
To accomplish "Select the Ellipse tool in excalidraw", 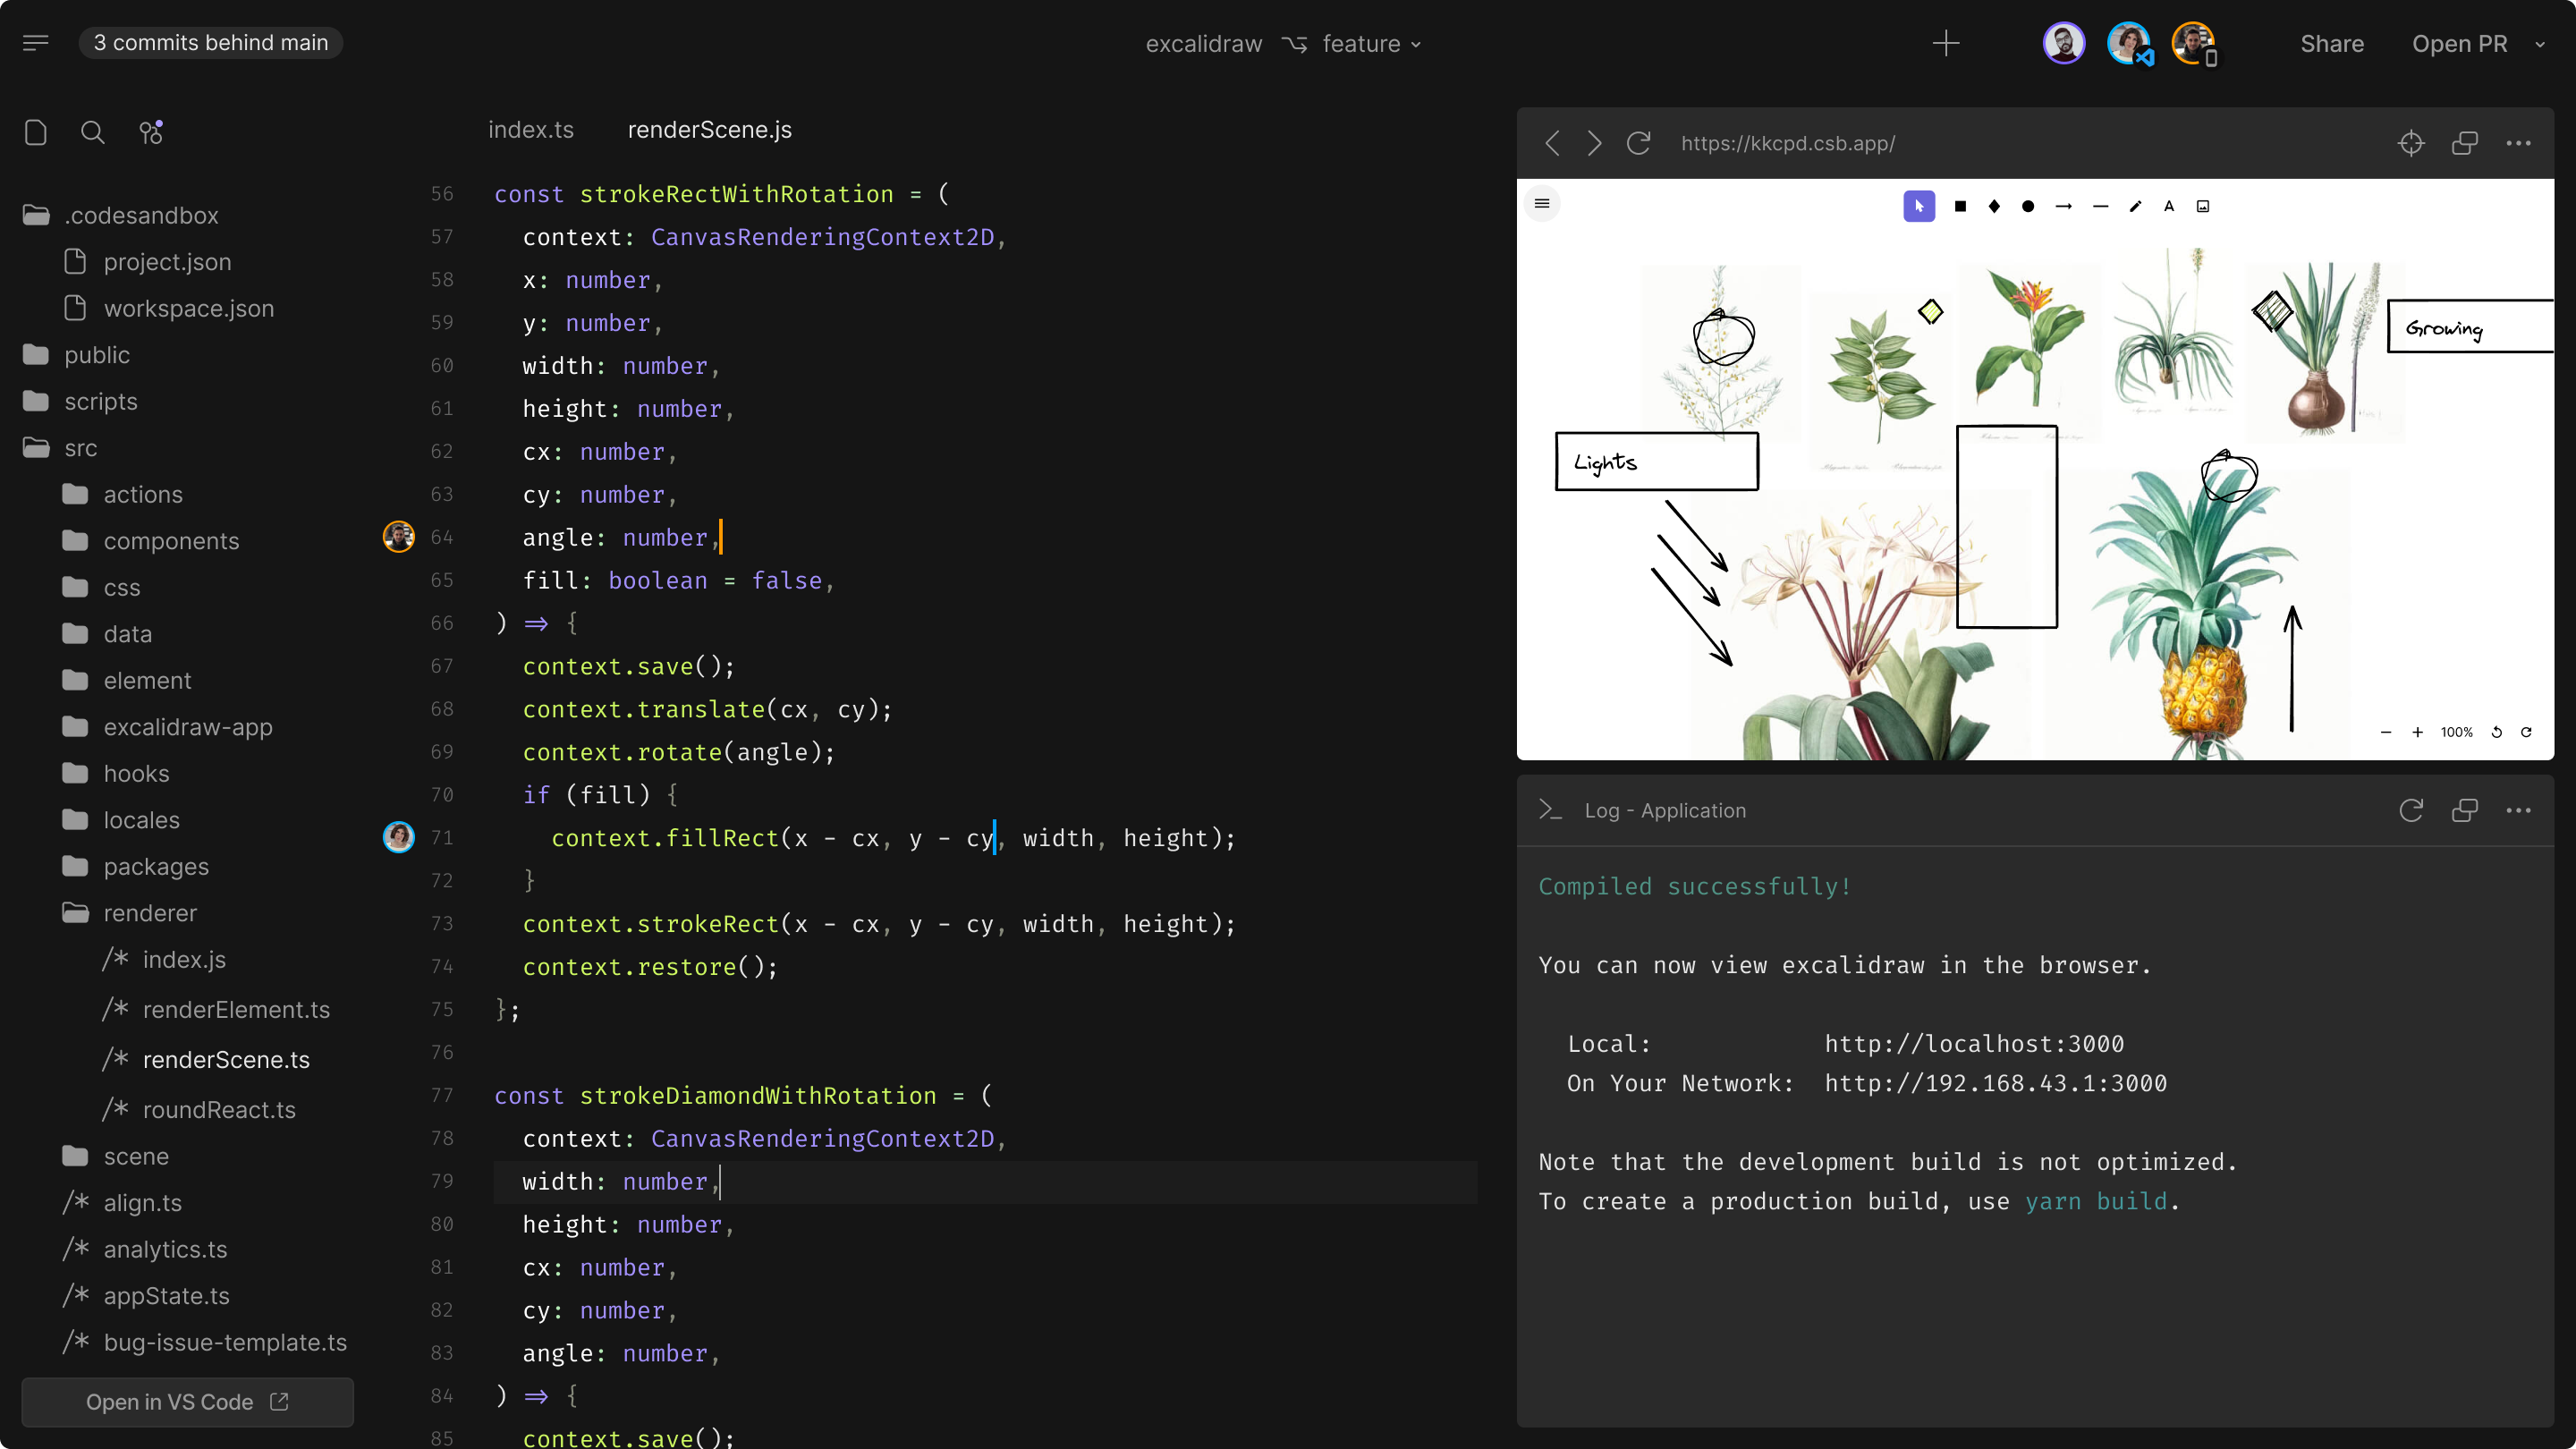I will click(2028, 206).
